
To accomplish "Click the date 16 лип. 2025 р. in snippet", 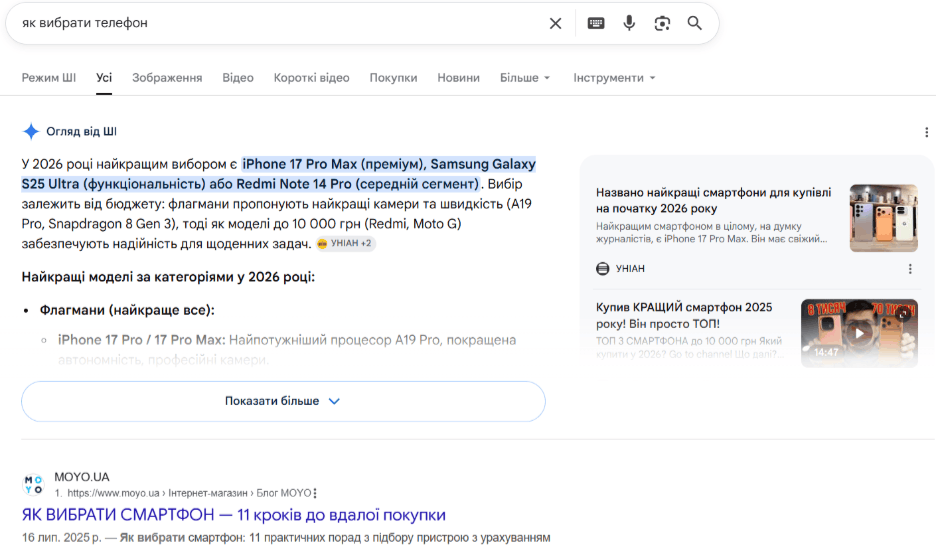I will 61,538.
